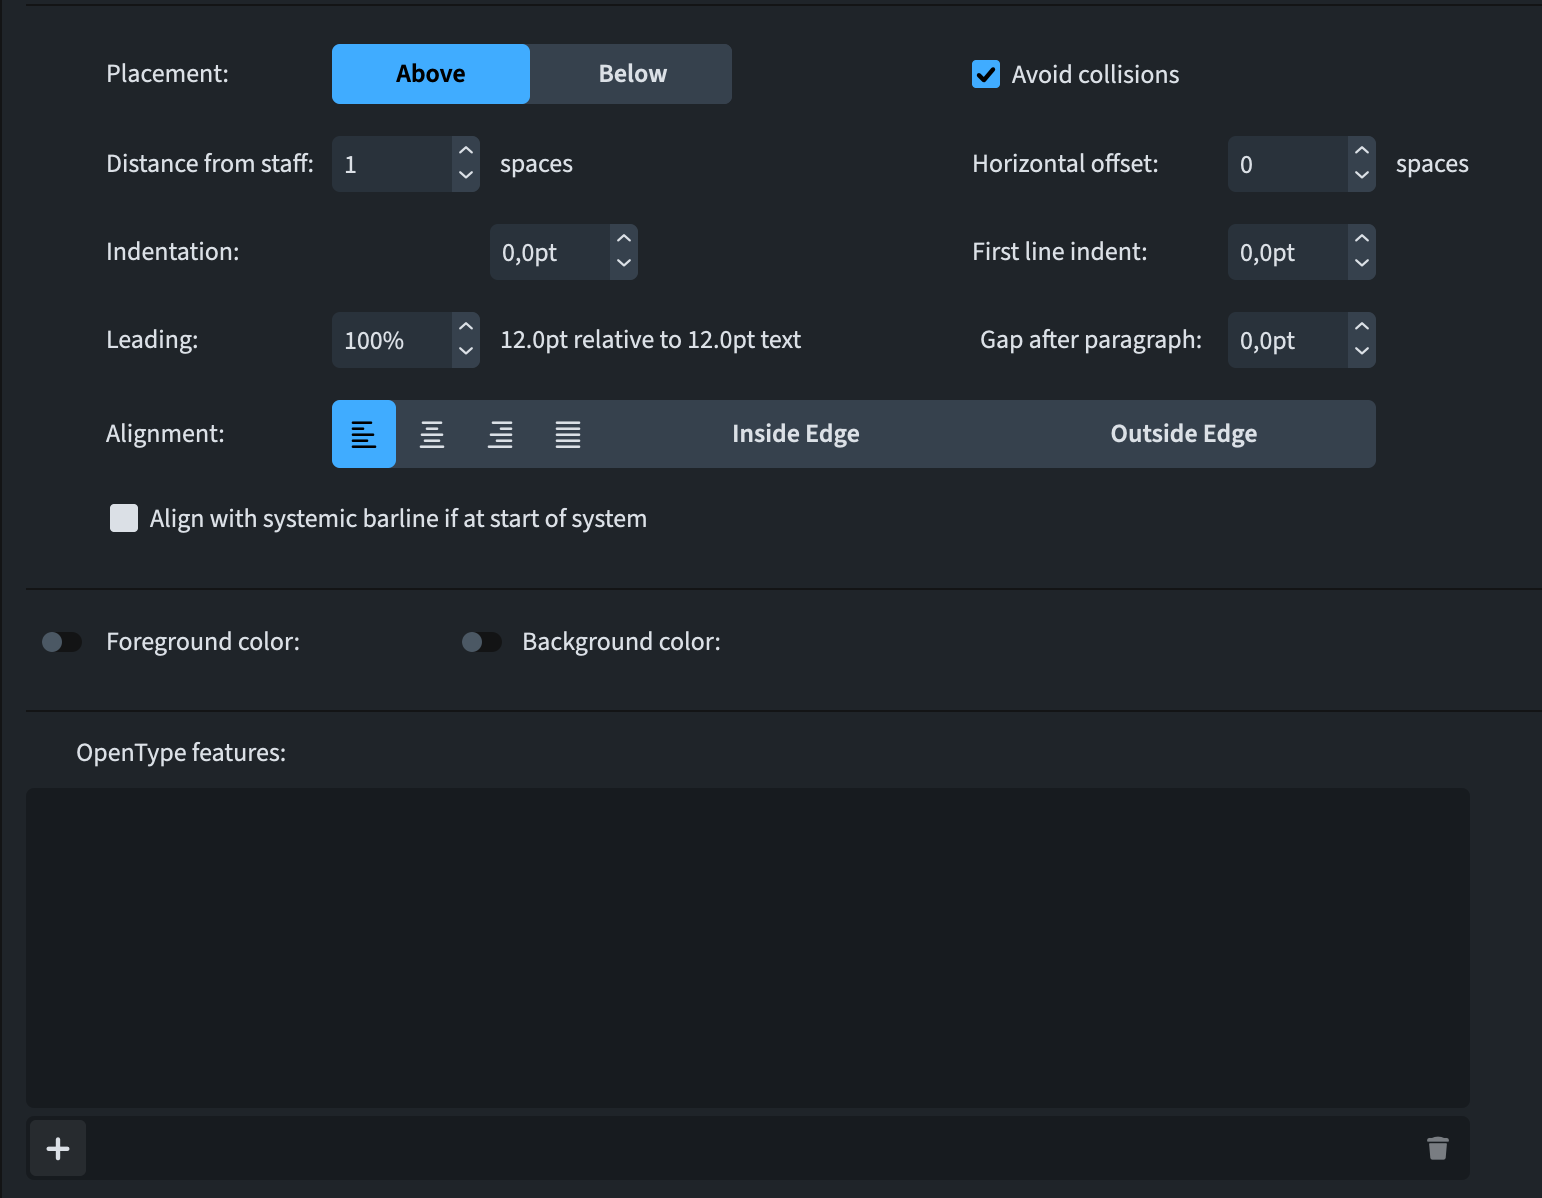The width and height of the screenshot is (1542, 1198).
Task: Select left text alignment icon
Action: pos(364,434)
